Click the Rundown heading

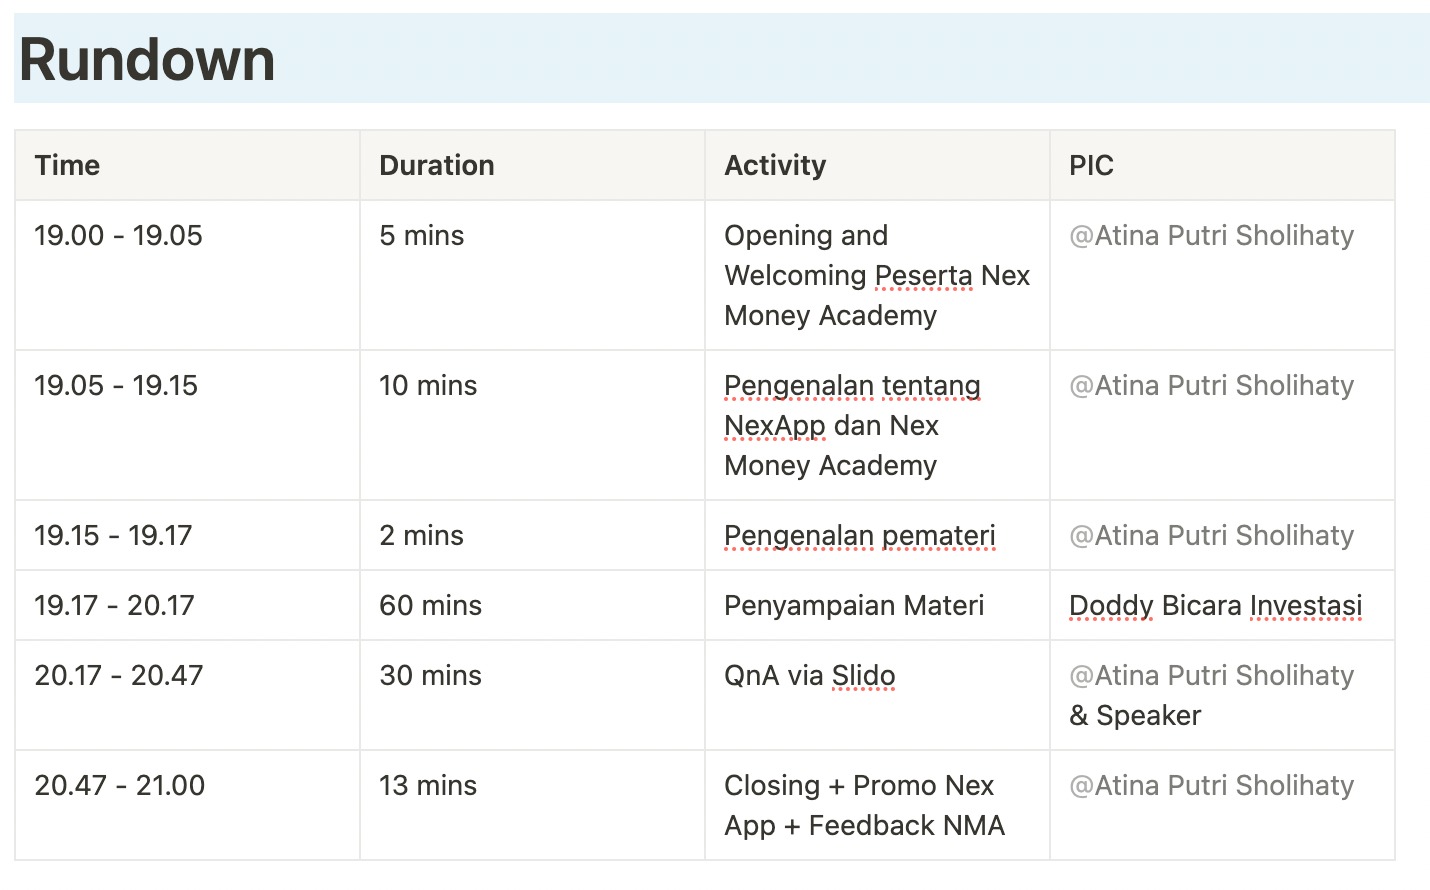click(x=147, y=60)
